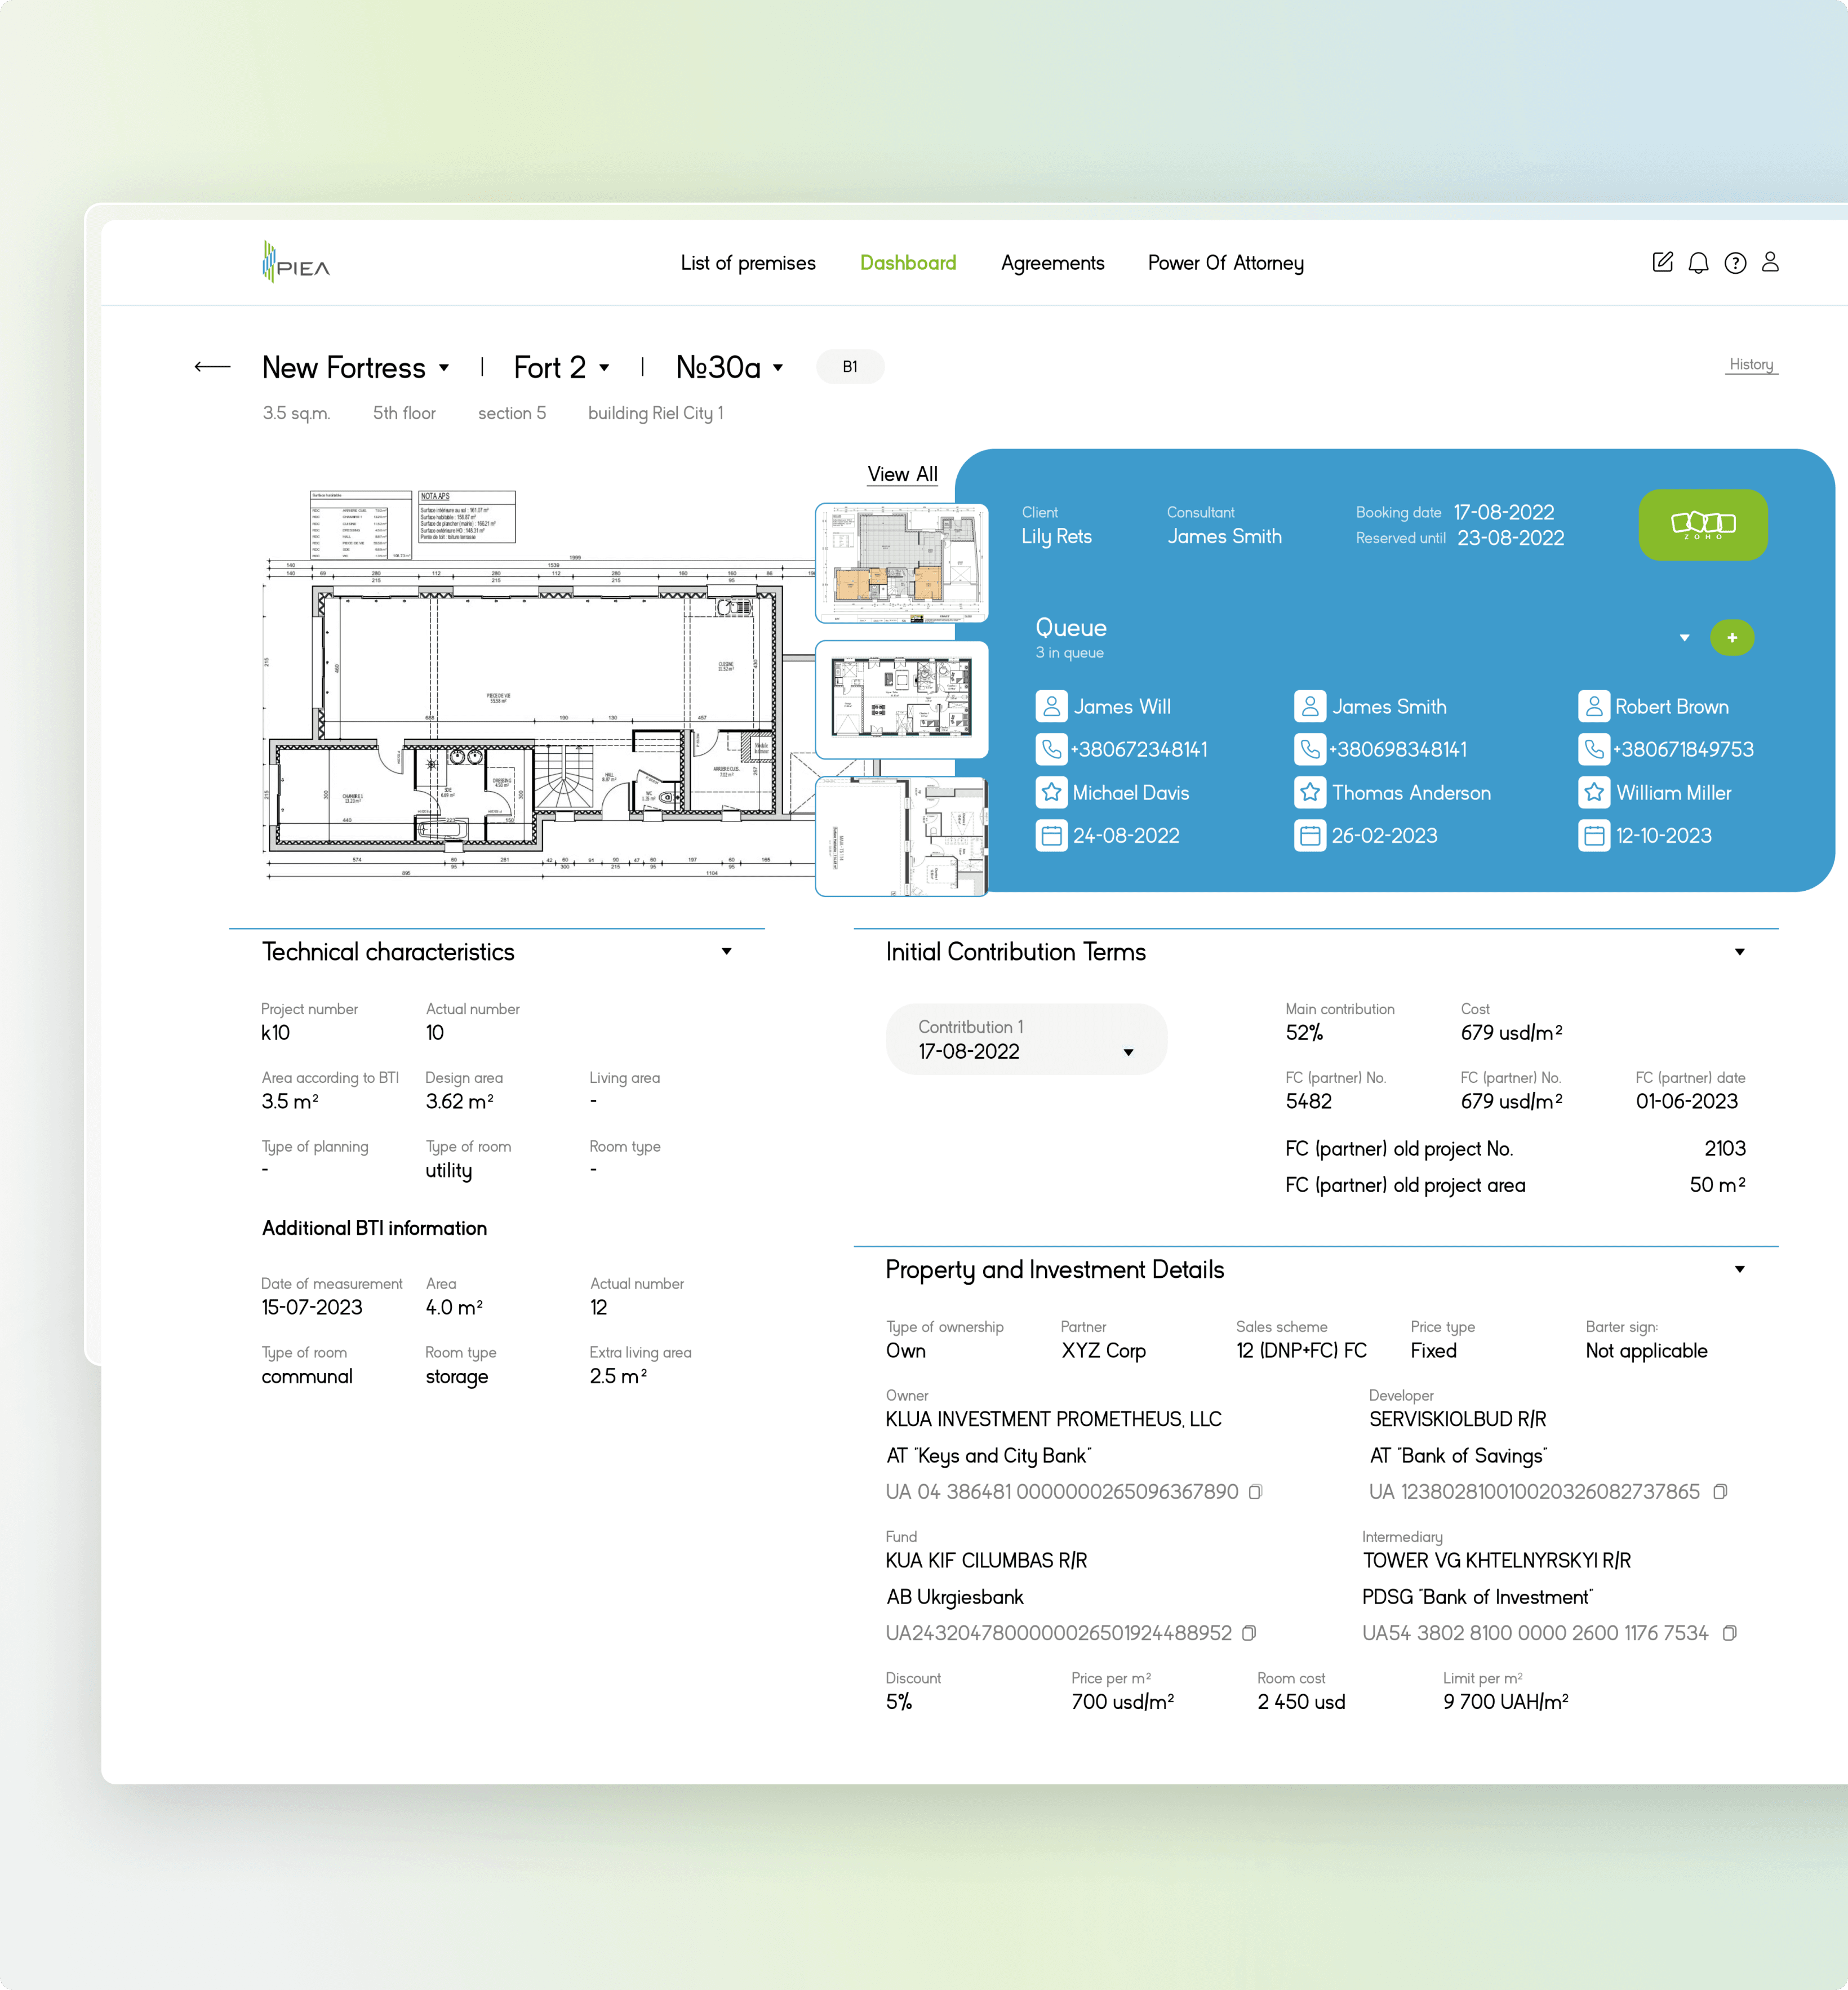This screenshot has height=1990, width=1848.
Task: Click calendar icon beside 24-08-2022
Action: (1051, 836)
